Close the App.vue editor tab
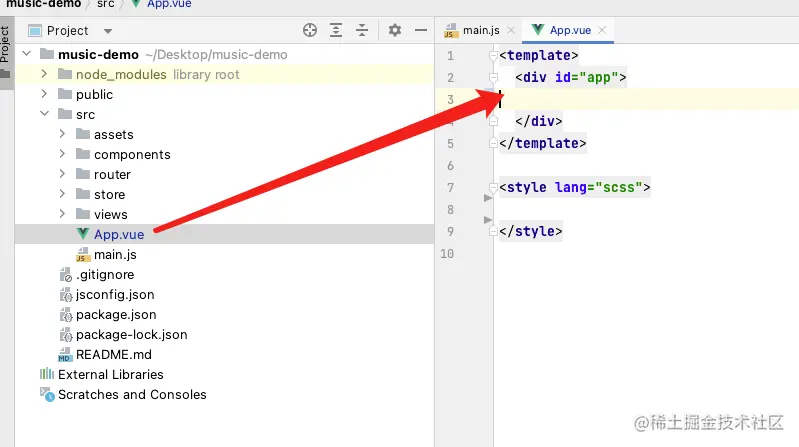 602,31
